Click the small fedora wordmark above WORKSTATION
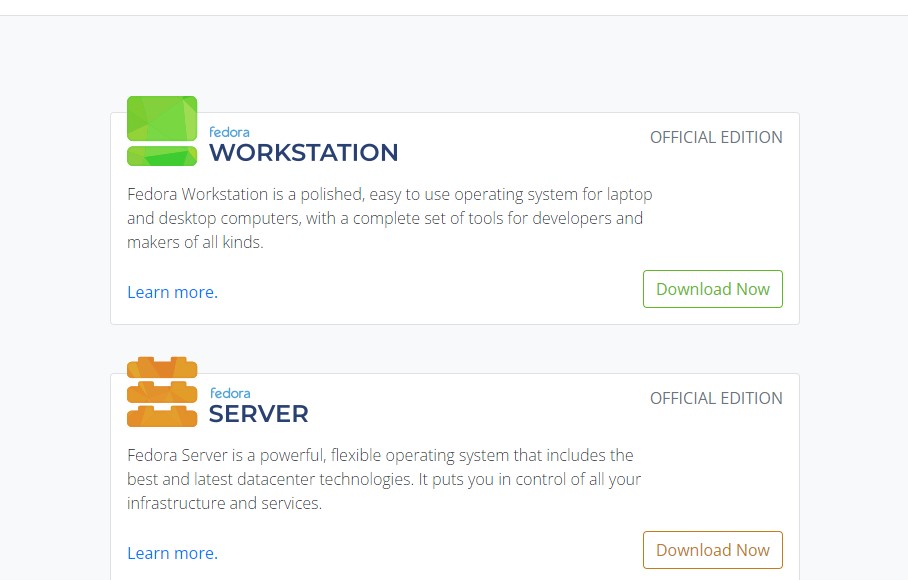Screen dimensions: 908x580 (229, 132)
